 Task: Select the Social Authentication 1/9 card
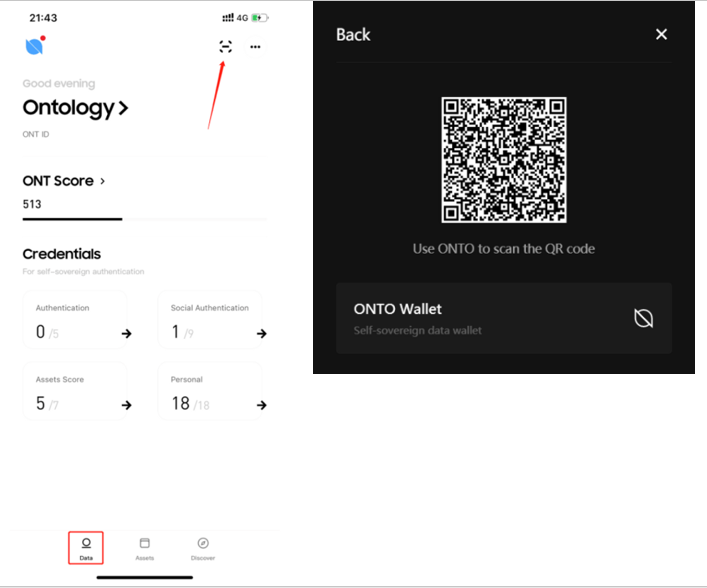[x=210, y=320]
